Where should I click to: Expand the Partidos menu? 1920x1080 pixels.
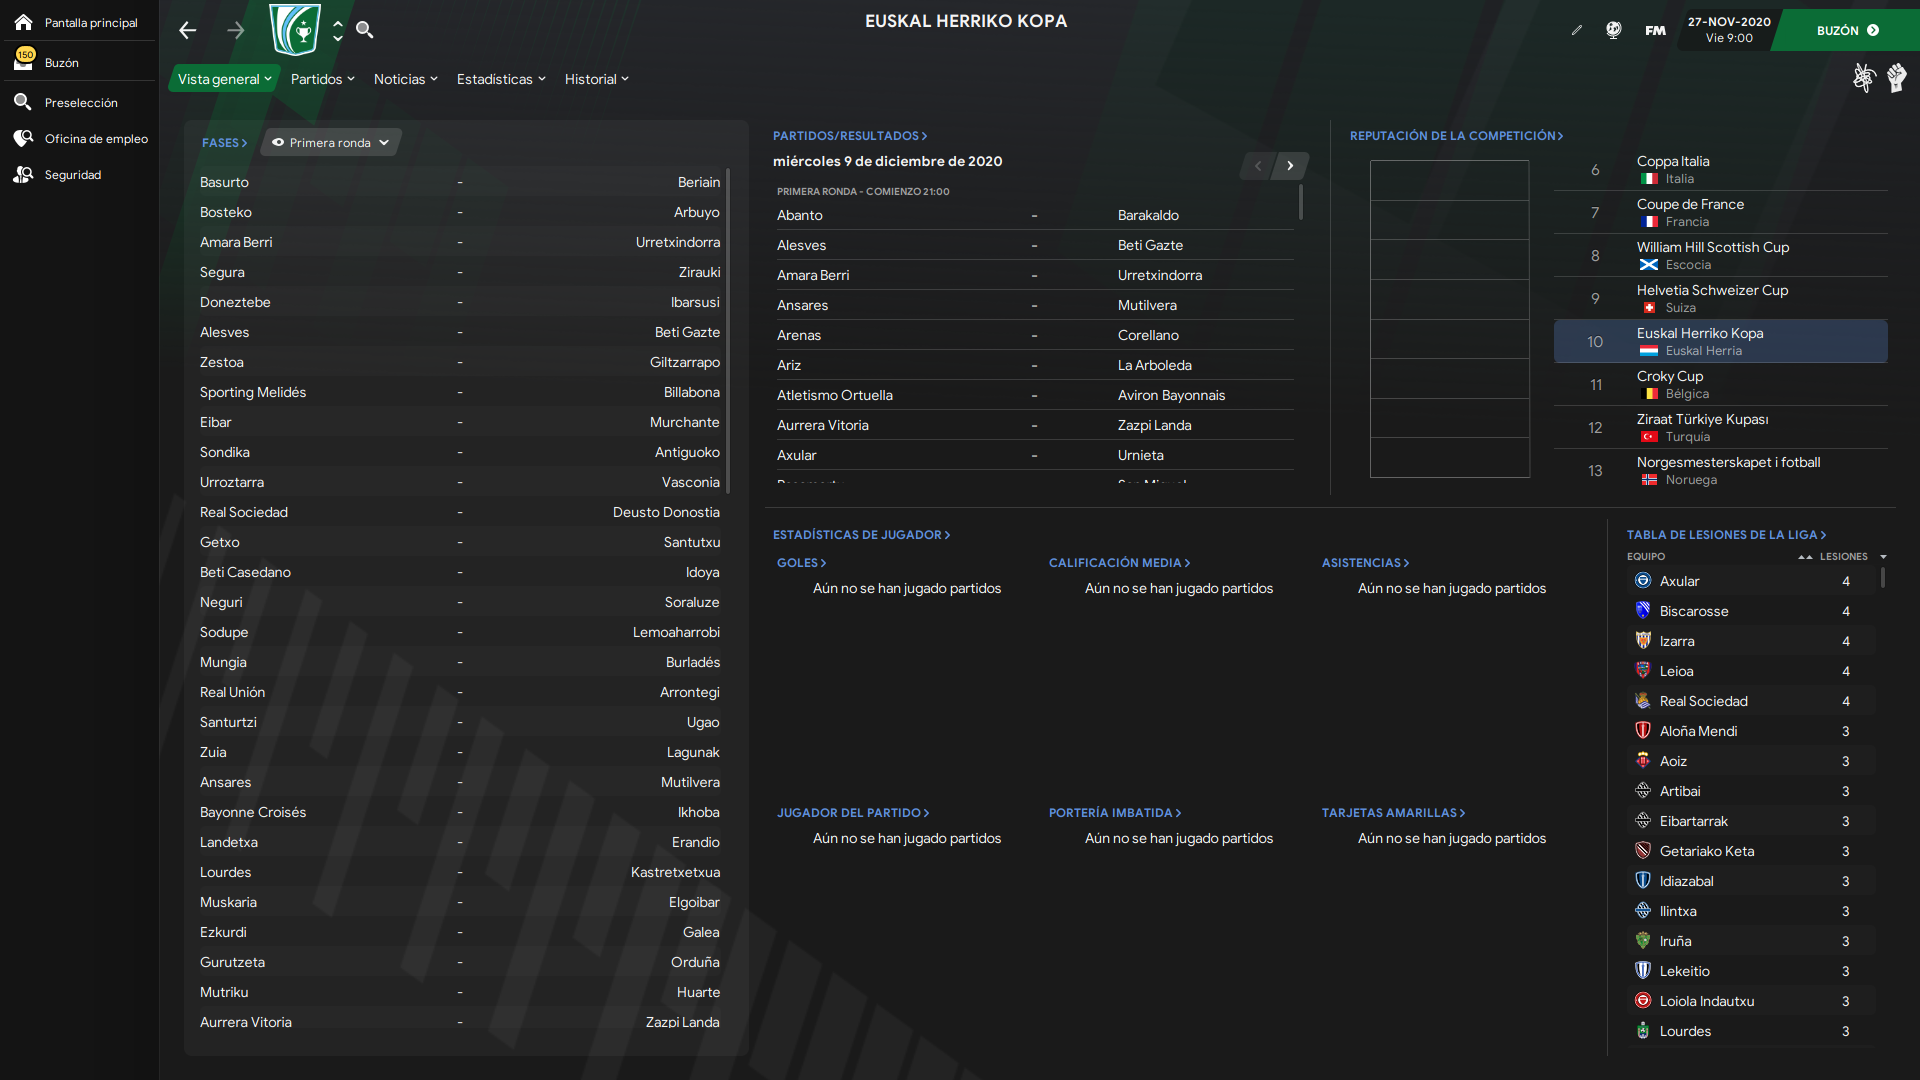[322, 79]
